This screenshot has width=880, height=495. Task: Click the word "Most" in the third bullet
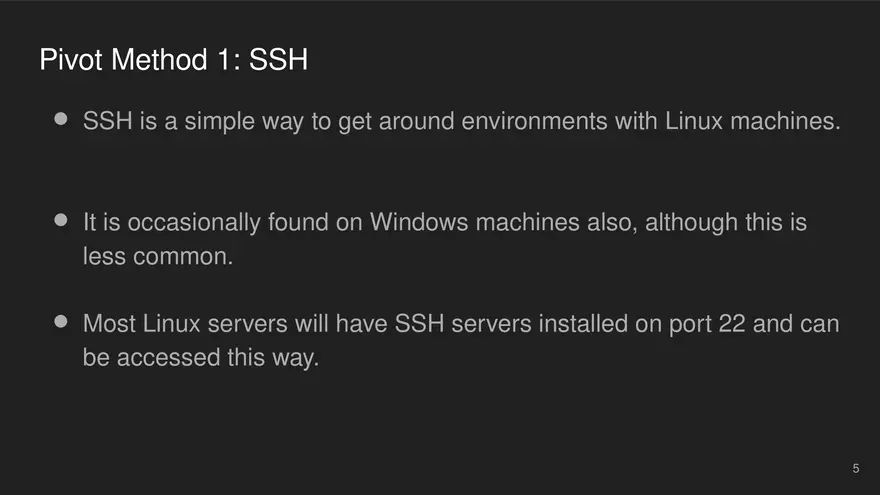point(109,324)
